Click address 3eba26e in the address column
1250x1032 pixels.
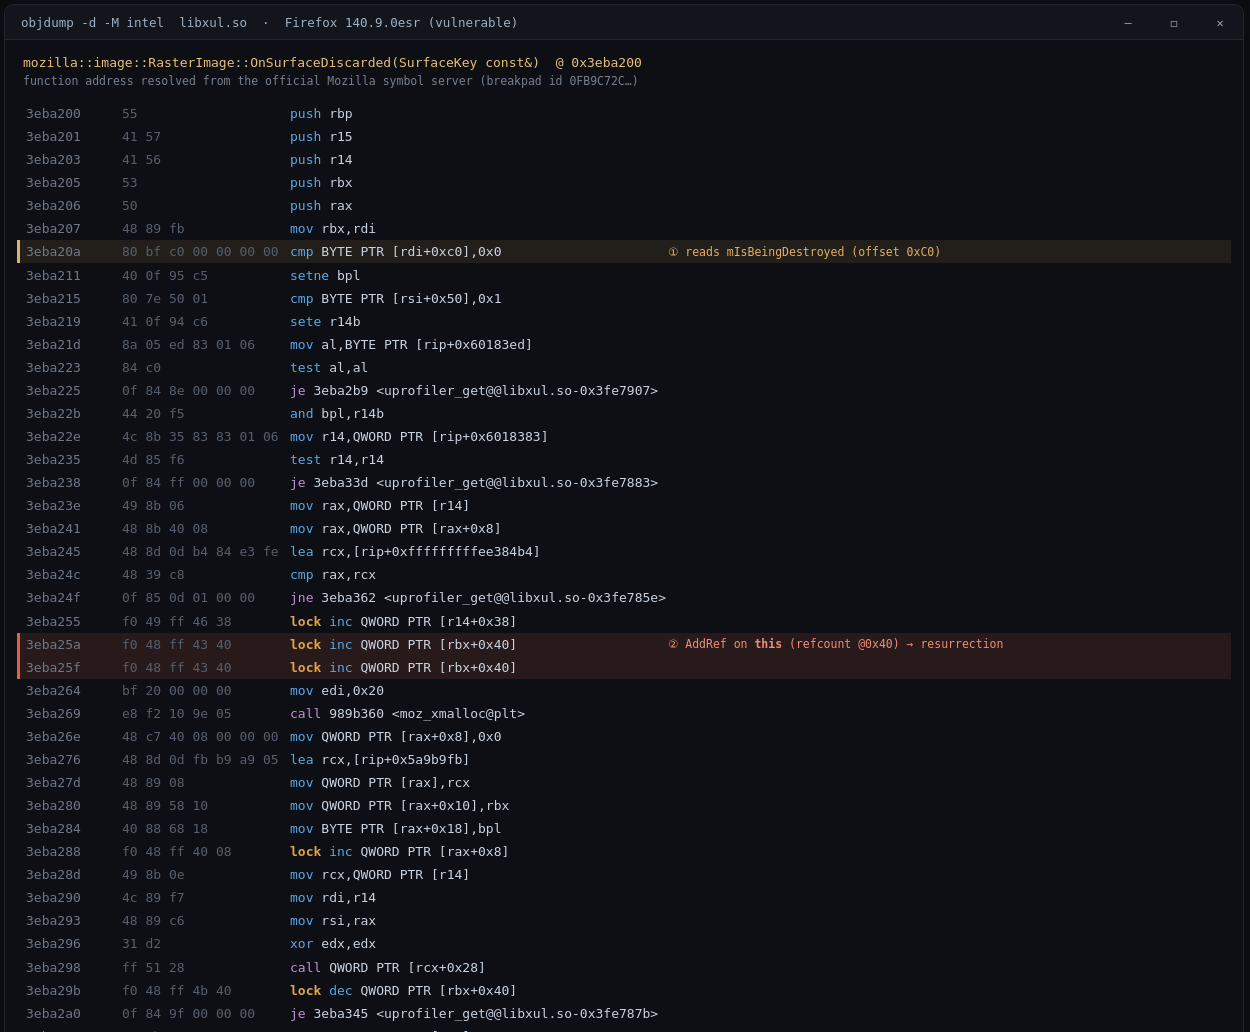pyautogui.click(x=53, y=736)
